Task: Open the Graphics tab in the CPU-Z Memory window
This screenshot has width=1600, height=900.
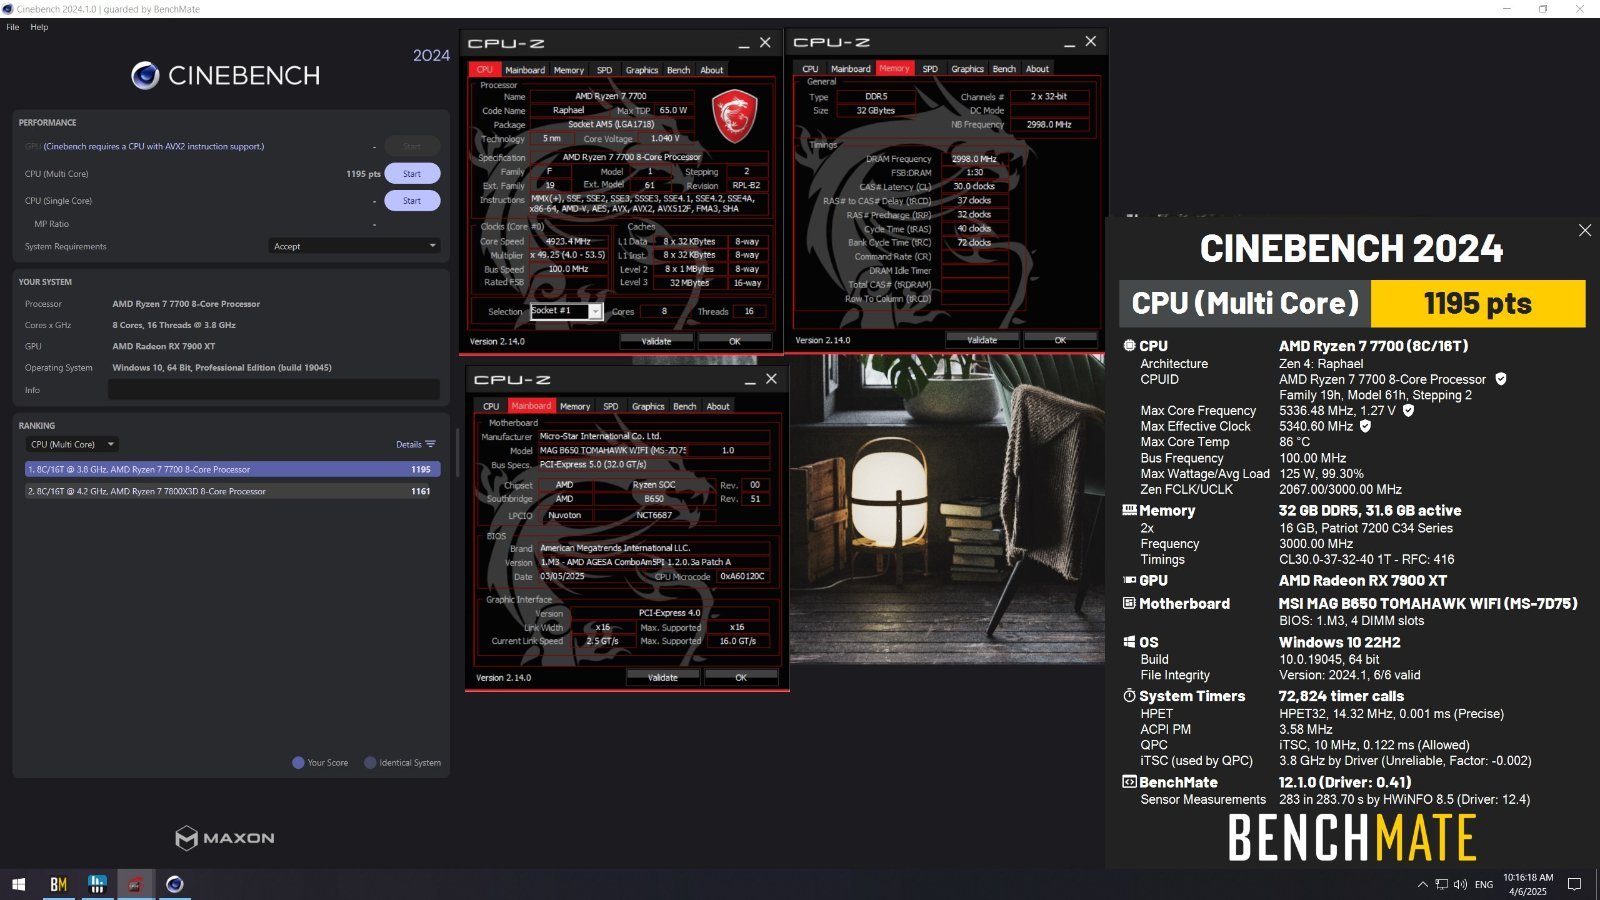Action: pyautogui.click(x=967, y=69)
